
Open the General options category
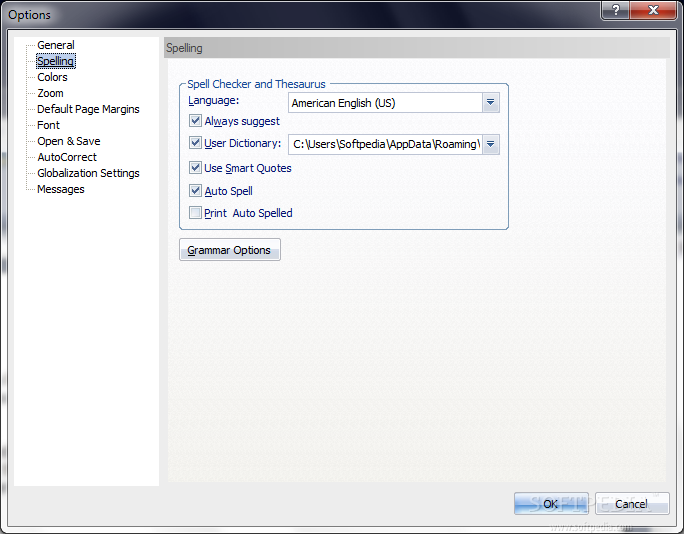click(x=56, y=45)
